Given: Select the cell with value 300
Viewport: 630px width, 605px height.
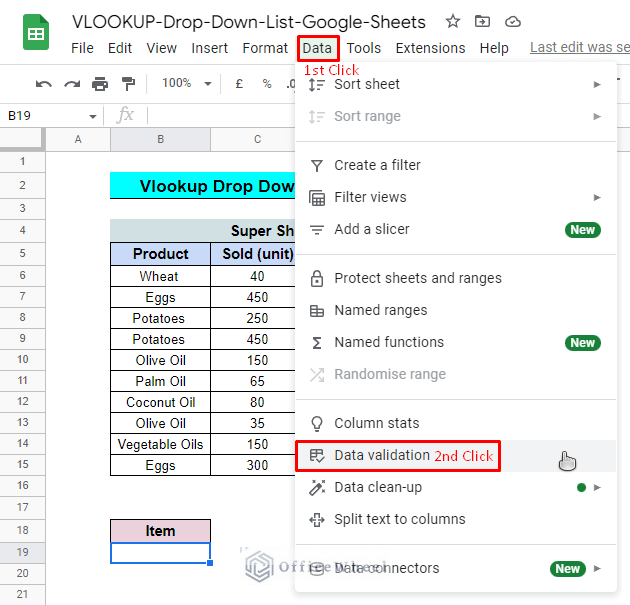Looking at the screenshot, I should pos(253,465).
